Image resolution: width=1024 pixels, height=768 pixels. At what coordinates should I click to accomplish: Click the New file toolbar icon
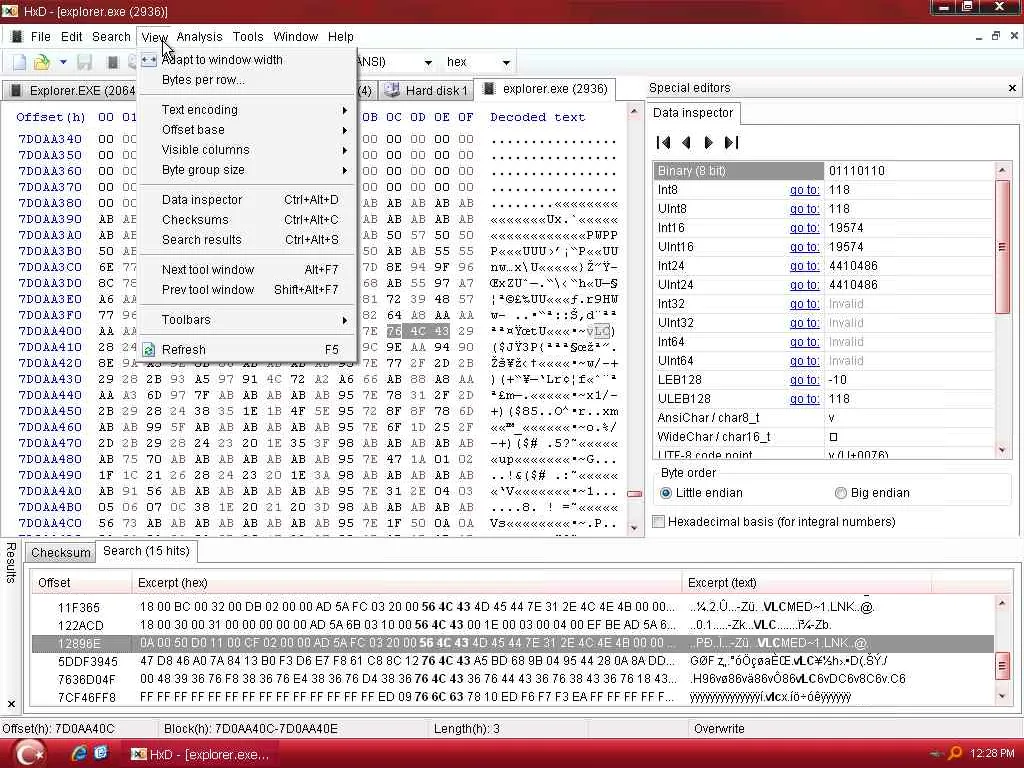pyautogui.click(x=20, y=63)
